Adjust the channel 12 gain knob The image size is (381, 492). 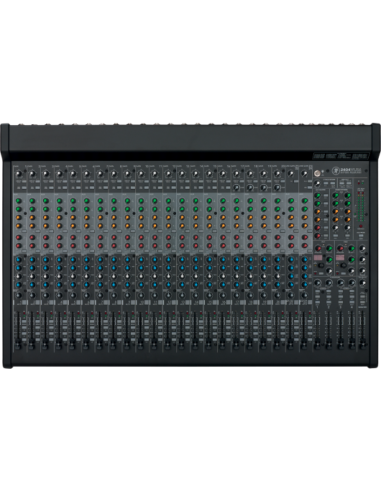click(168, 174)
